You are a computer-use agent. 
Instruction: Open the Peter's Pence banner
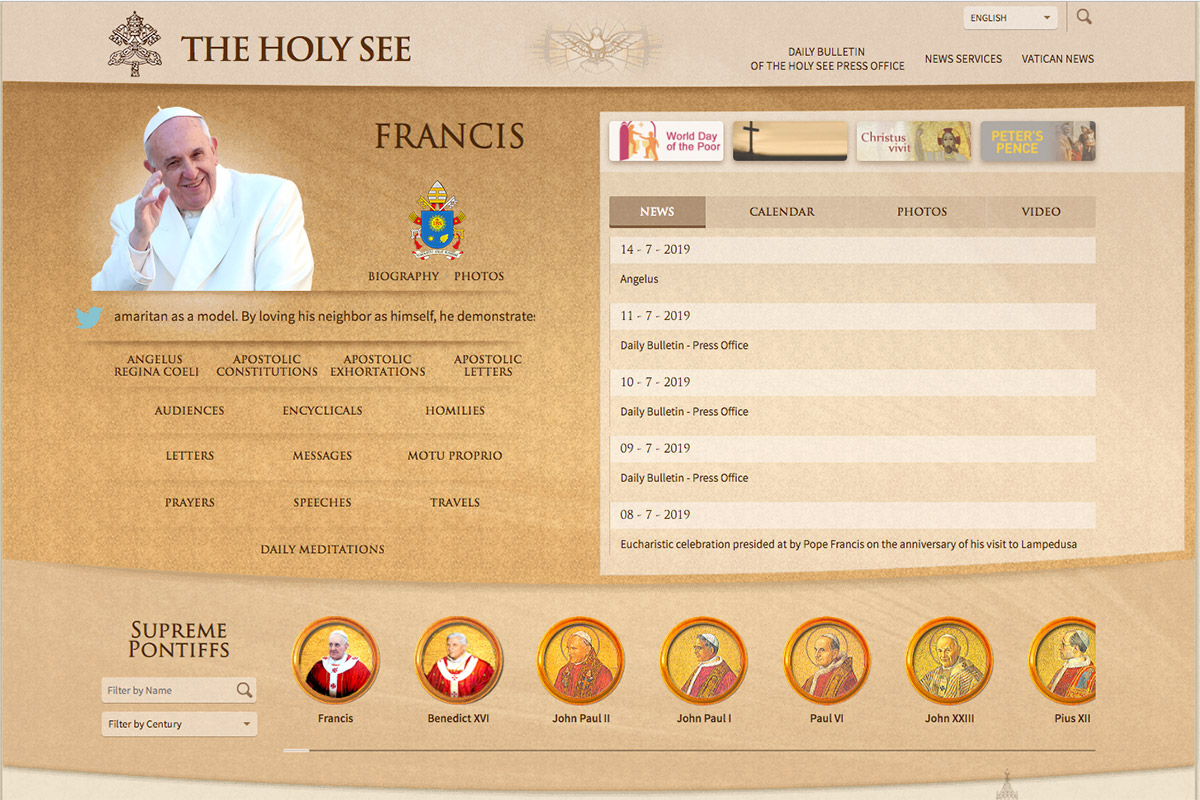click(1037, 141)
